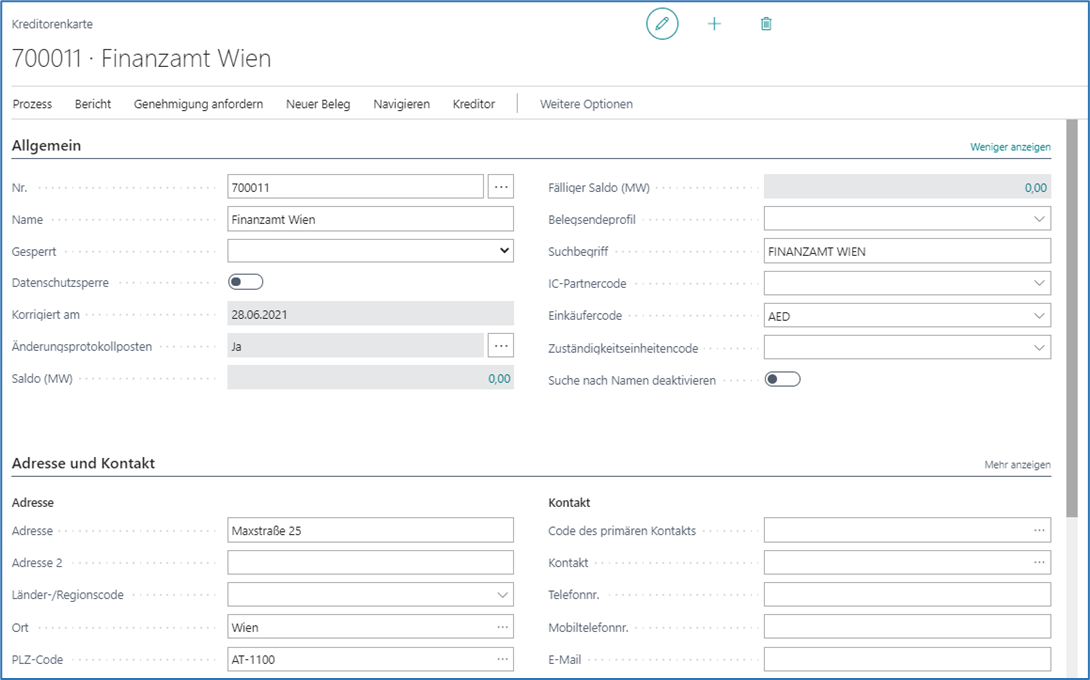1090x680 pixels.
Task: Click Mehr anzeigen link
Action: [1017, 464]
